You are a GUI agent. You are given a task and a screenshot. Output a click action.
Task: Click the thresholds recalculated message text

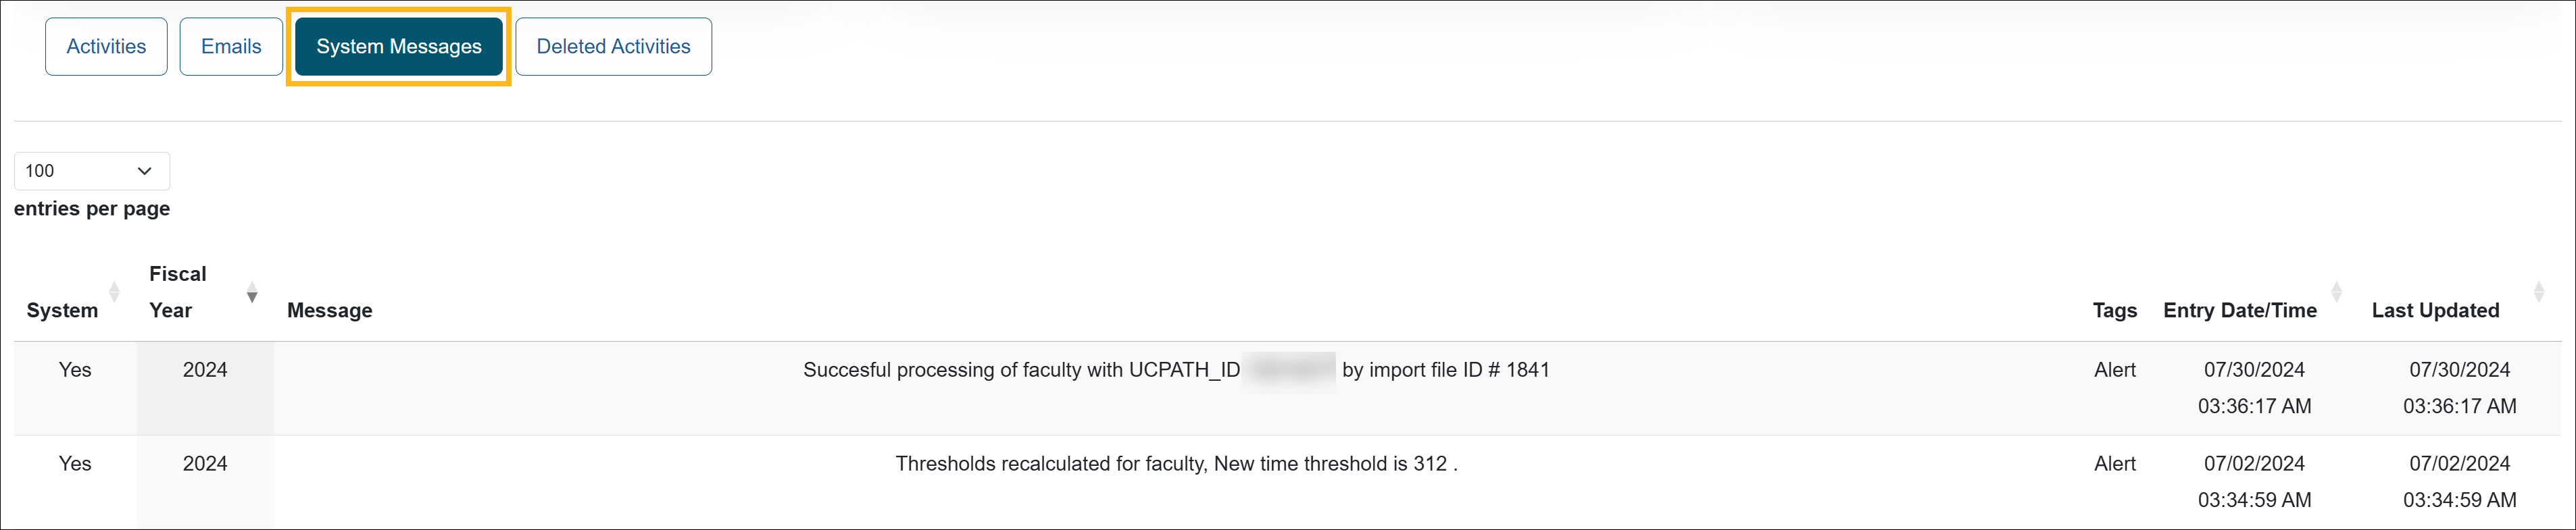[1176, 463]
